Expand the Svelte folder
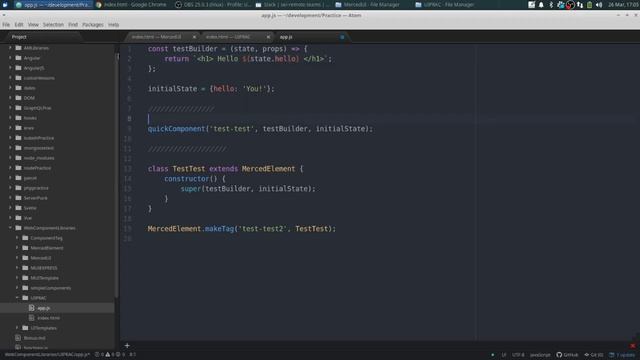 click(x=10, y=208)
